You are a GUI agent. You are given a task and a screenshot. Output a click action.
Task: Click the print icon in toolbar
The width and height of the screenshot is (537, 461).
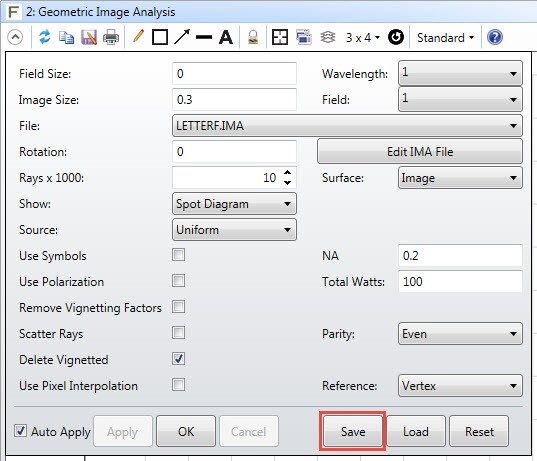[x=111, y=37]
